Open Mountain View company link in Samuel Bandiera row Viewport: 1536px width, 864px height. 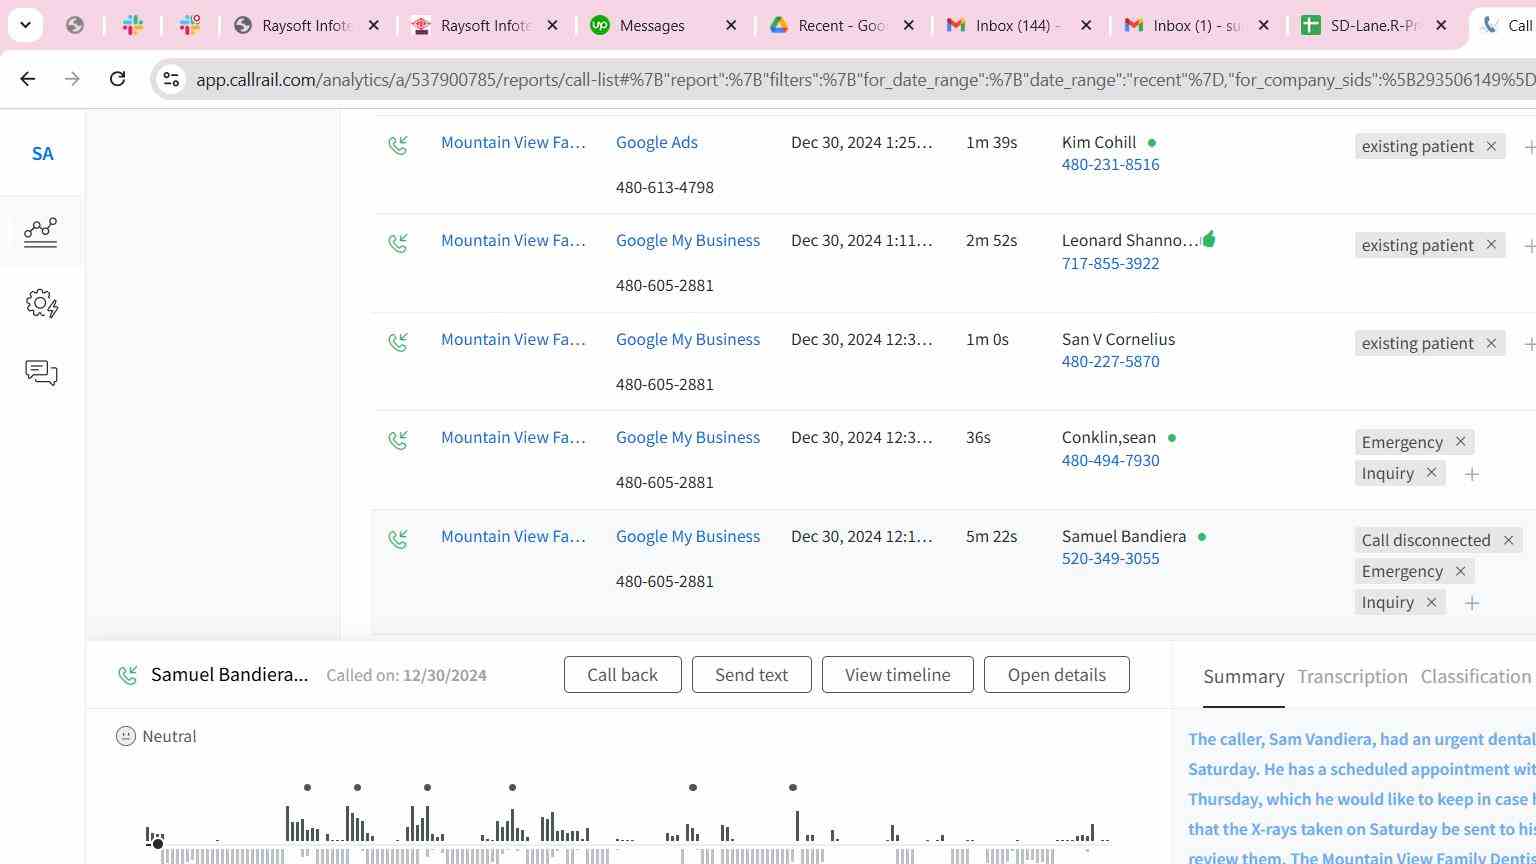pyautogui.click(x=513, y=537)
